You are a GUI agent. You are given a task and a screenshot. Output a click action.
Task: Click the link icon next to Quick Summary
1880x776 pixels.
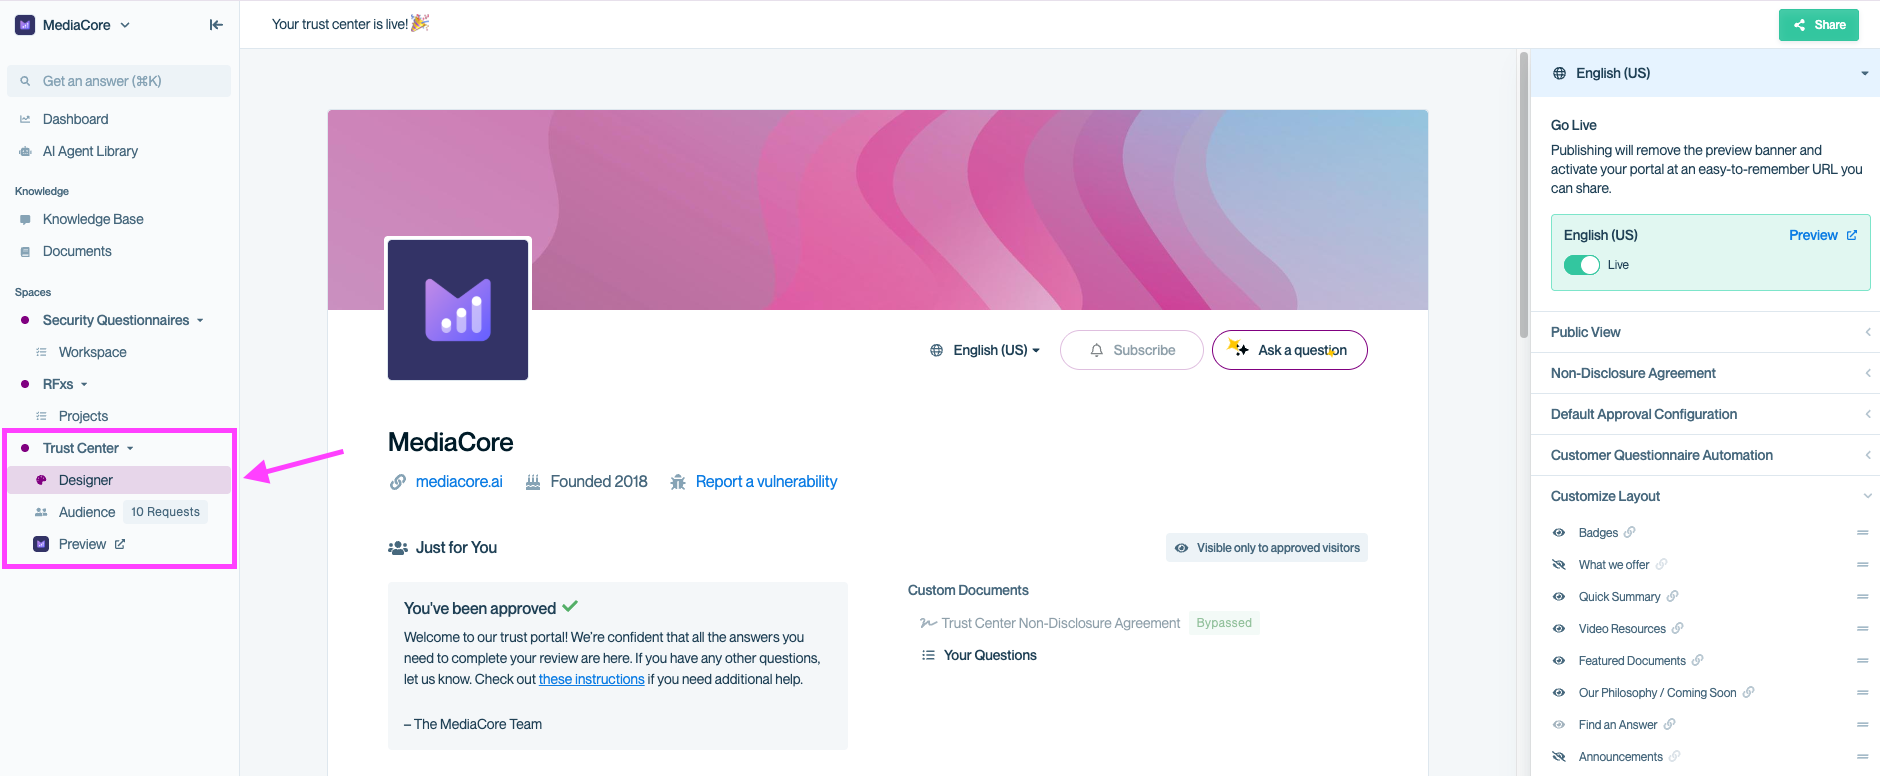tap(1672, 596)
